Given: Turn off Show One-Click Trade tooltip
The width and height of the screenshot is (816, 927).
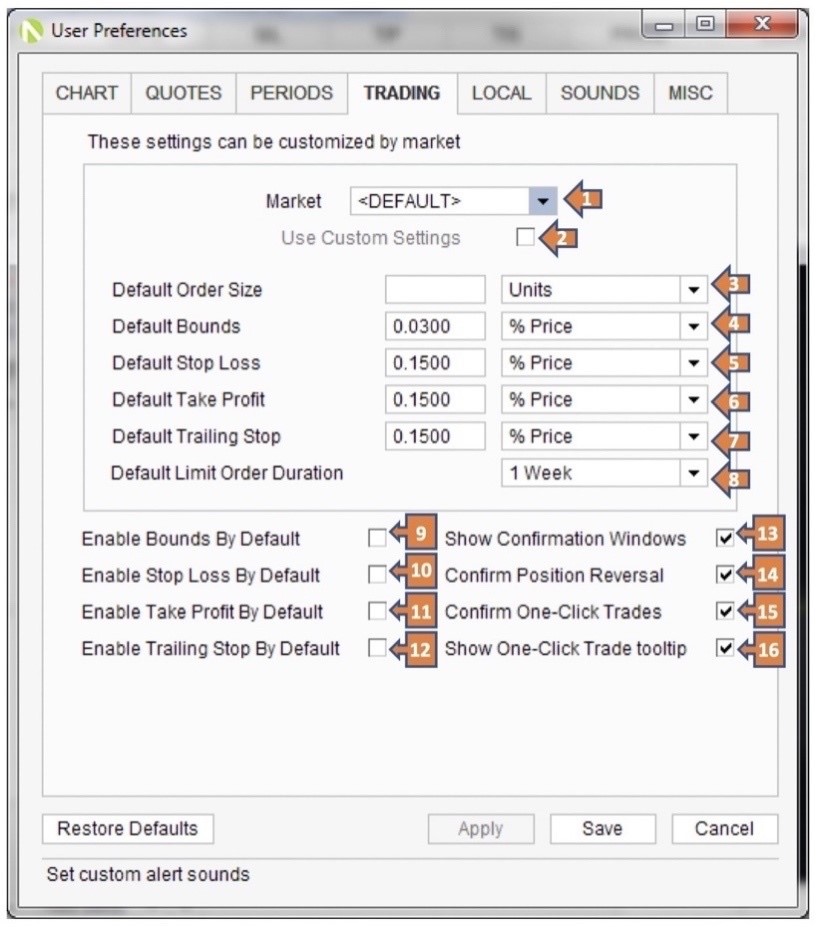Looking at the screenshot, I should pos(725,649).
